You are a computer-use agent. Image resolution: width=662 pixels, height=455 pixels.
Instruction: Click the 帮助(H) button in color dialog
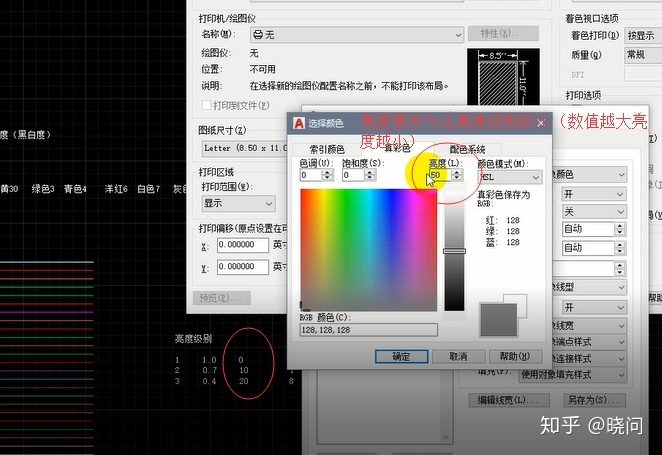click(515, 357)
